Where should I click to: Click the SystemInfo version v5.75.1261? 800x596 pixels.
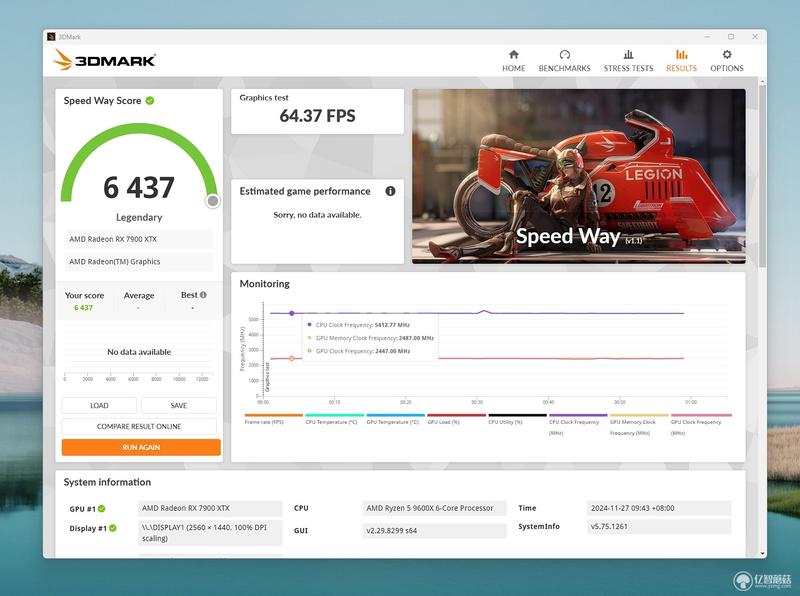click(659, 527)
